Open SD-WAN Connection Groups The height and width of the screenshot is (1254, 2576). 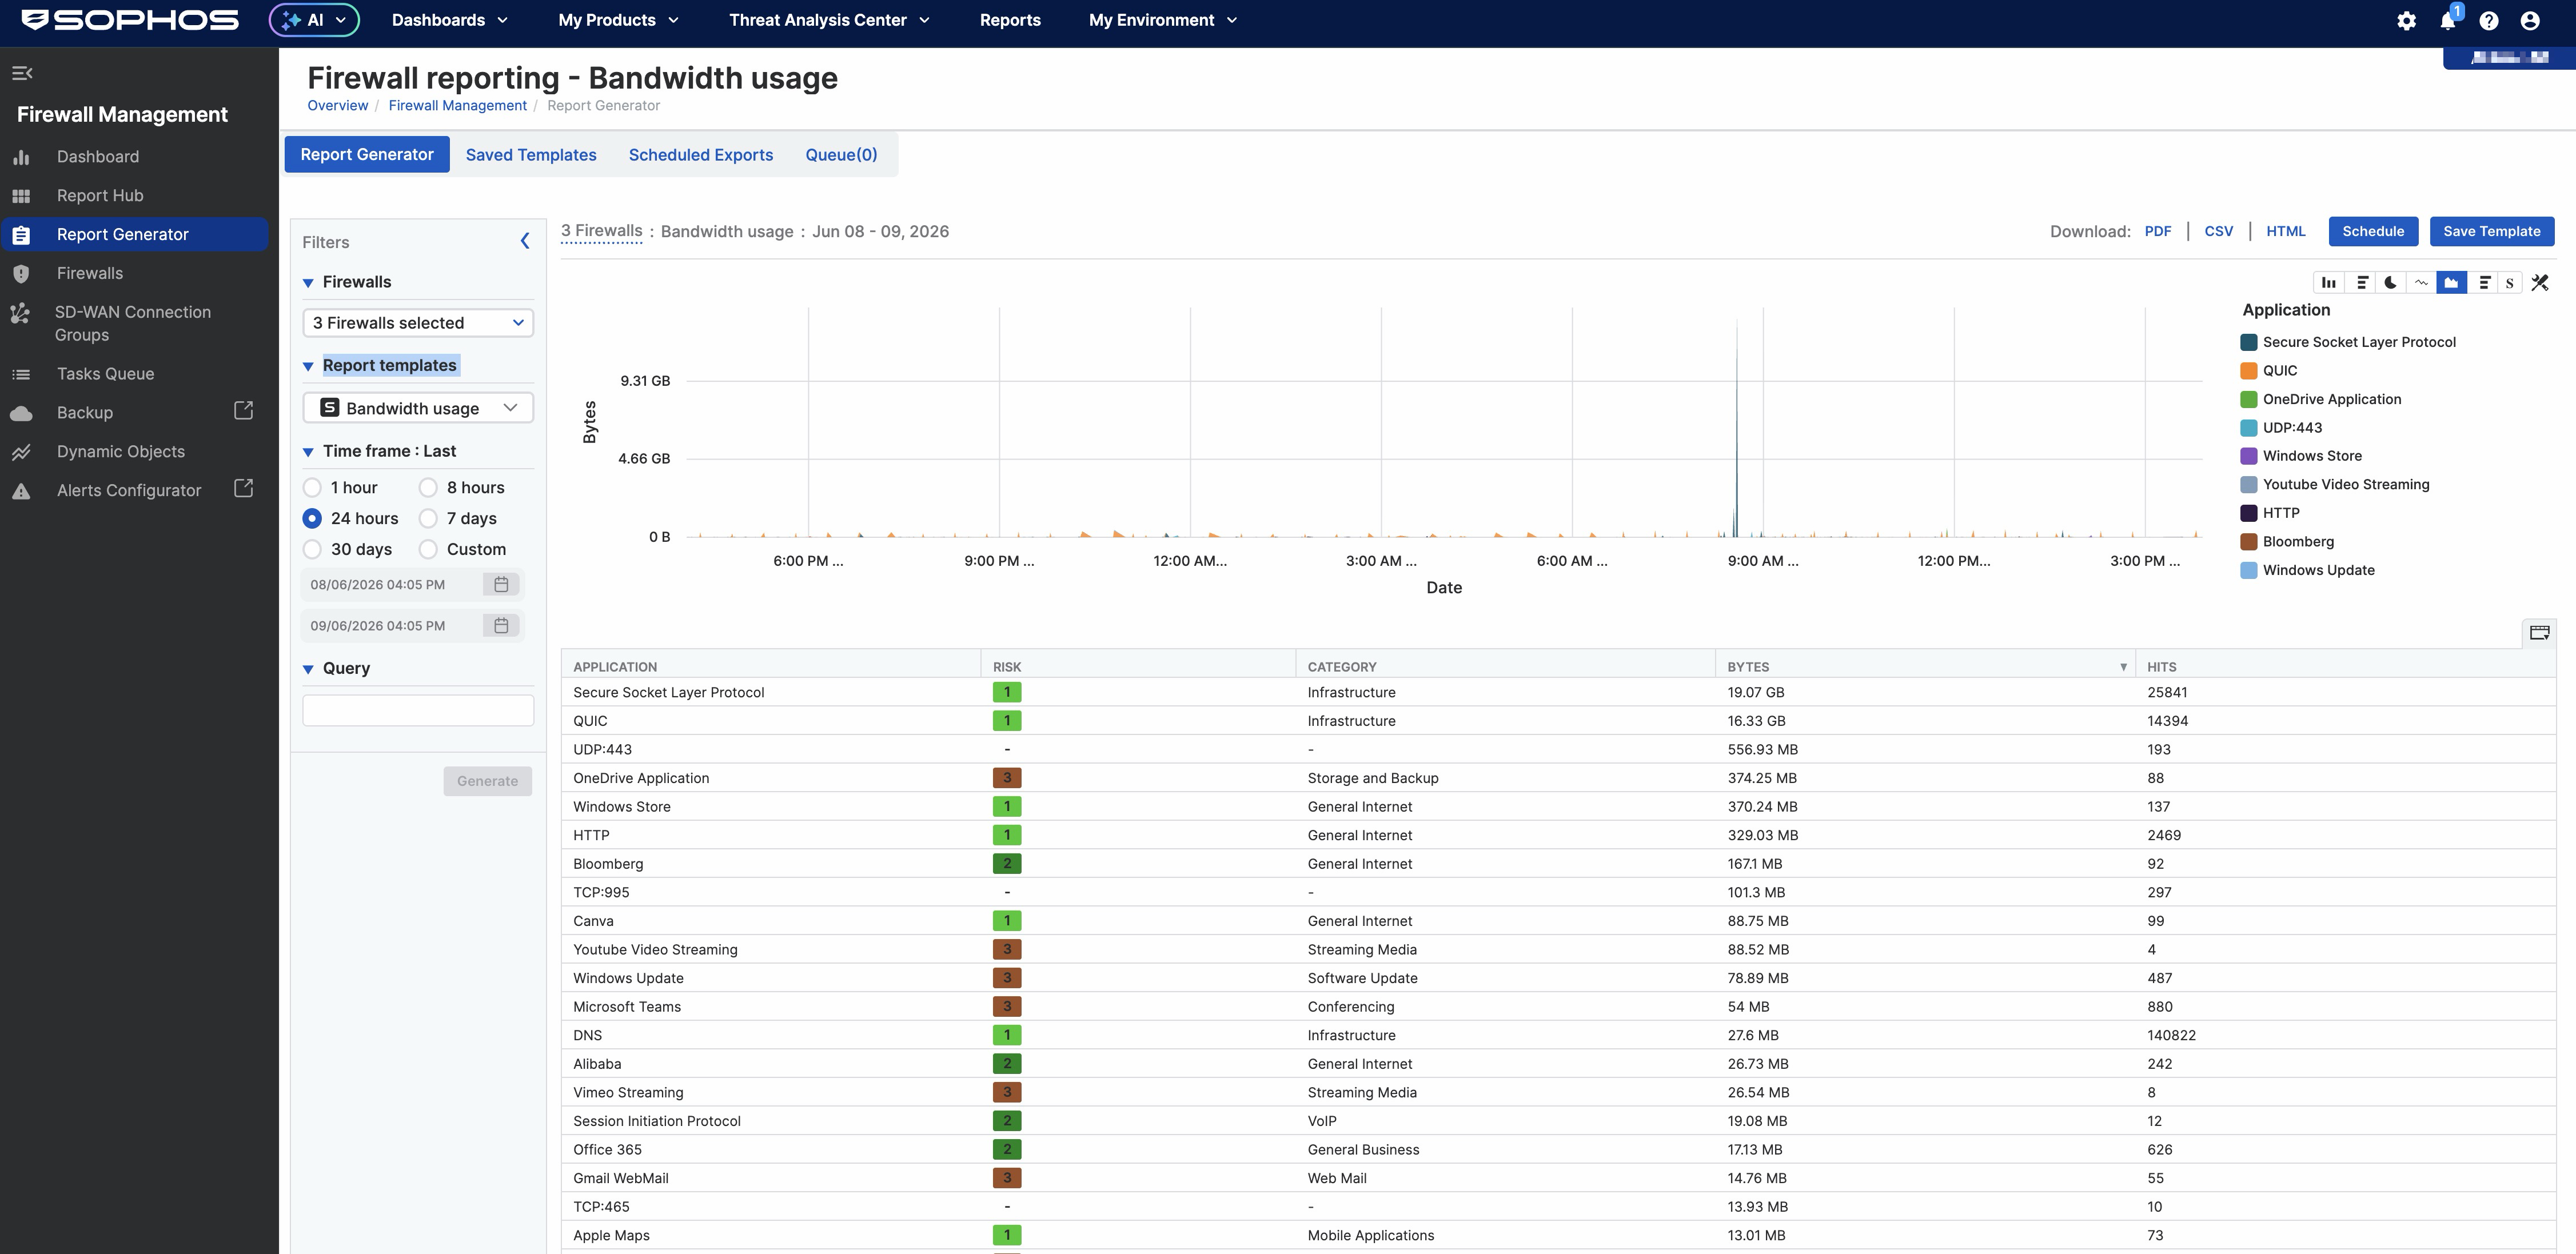click(x=133, y=323)
